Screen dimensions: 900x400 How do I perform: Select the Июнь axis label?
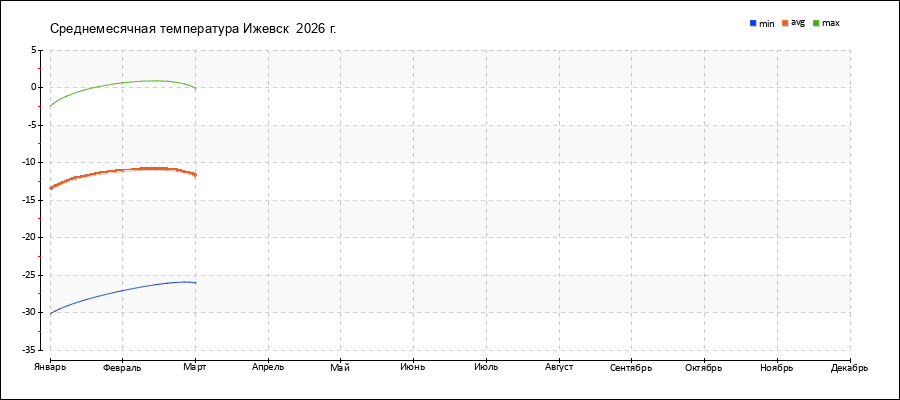413,368
